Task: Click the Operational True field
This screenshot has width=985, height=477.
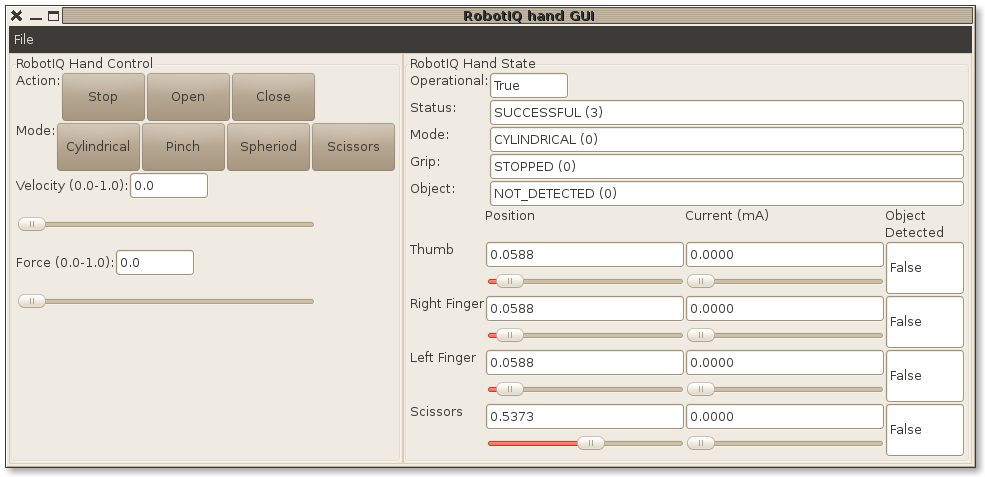Action: point(529,85)
